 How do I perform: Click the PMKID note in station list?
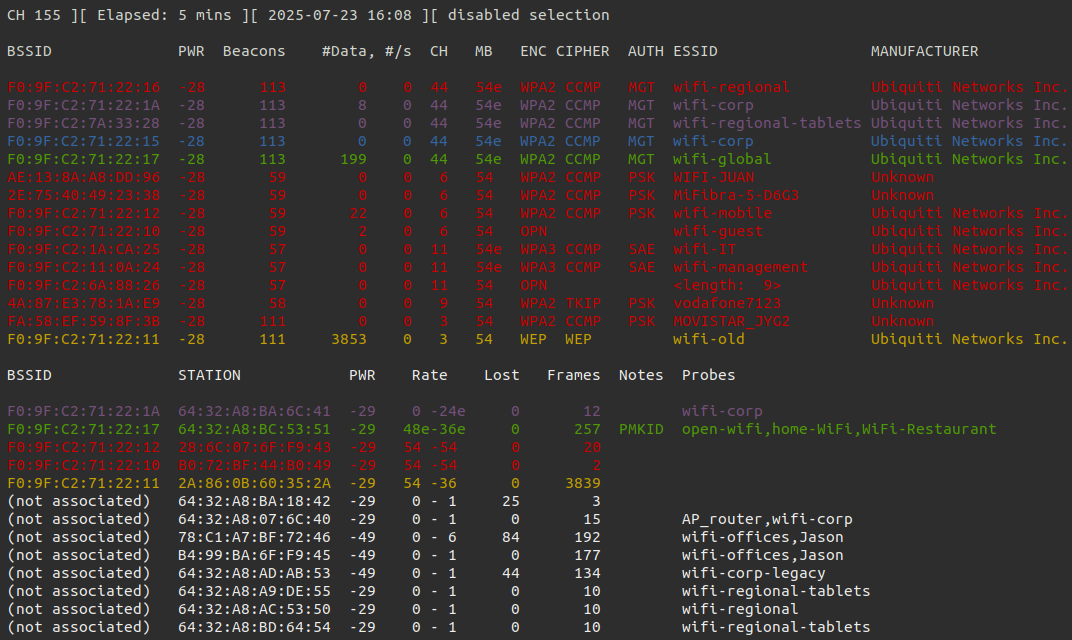[x=641, y=429]
